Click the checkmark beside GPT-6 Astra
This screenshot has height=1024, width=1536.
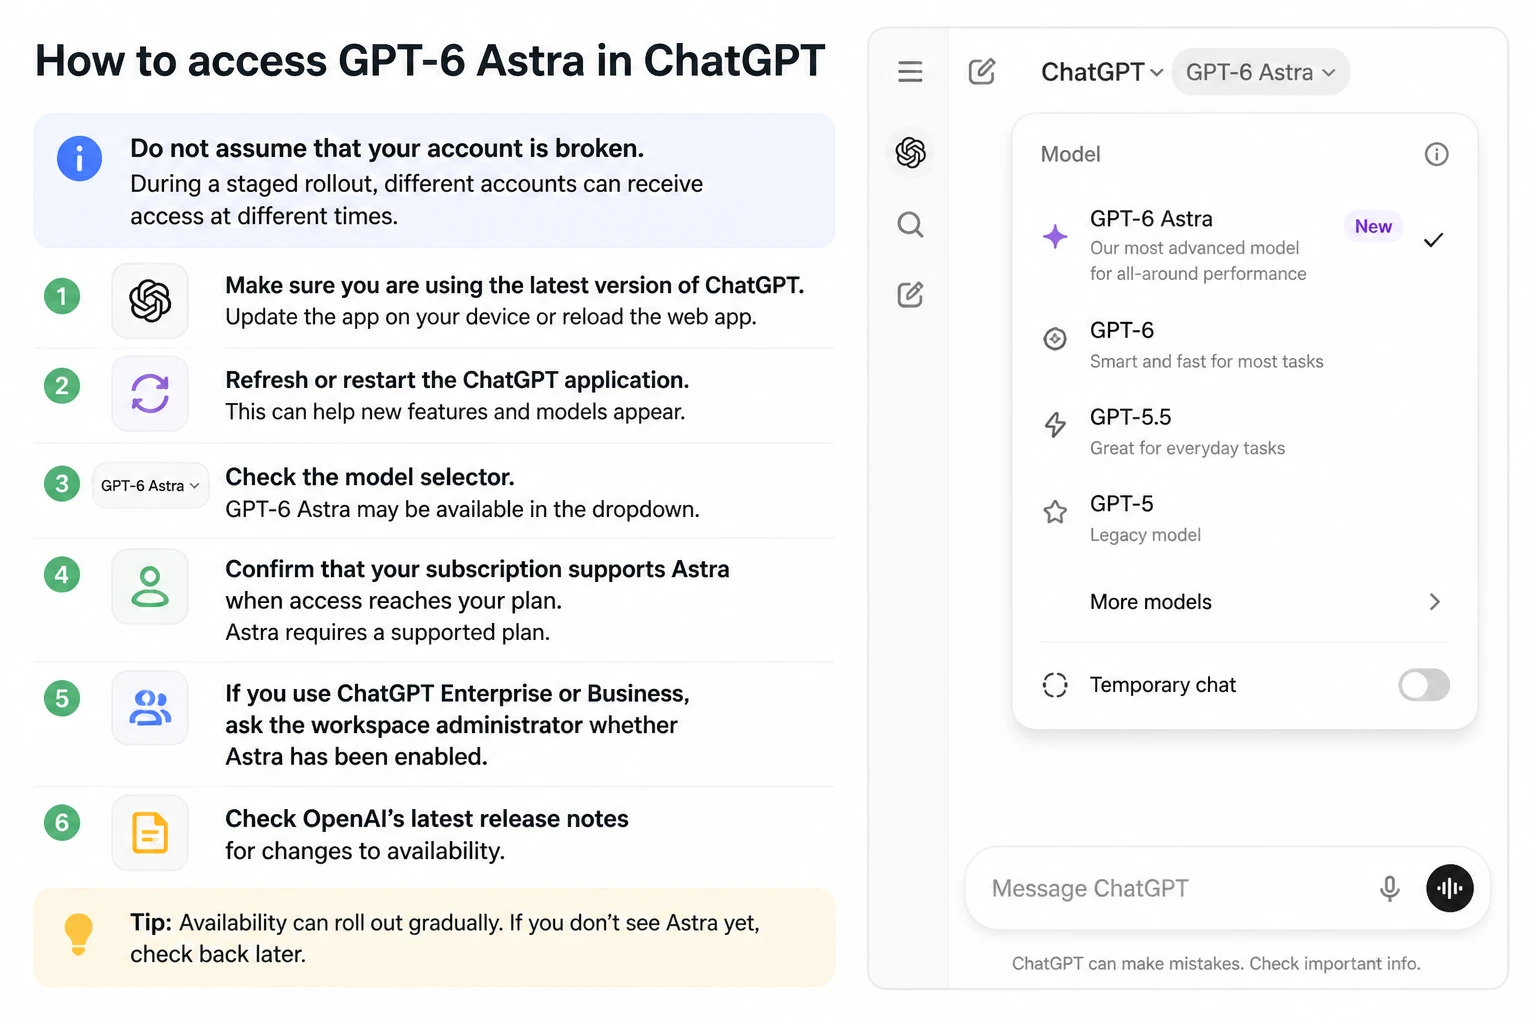coord(1433,240)
